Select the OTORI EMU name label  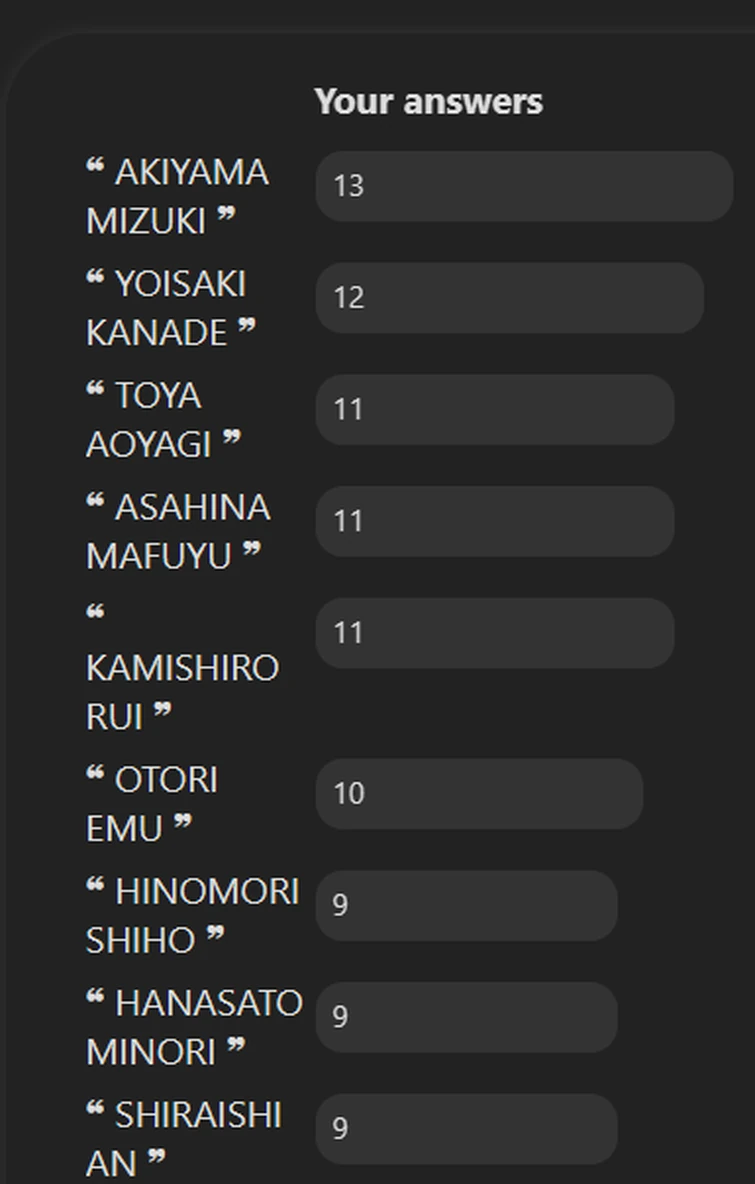pyautogui.click(x=151, y=803)
